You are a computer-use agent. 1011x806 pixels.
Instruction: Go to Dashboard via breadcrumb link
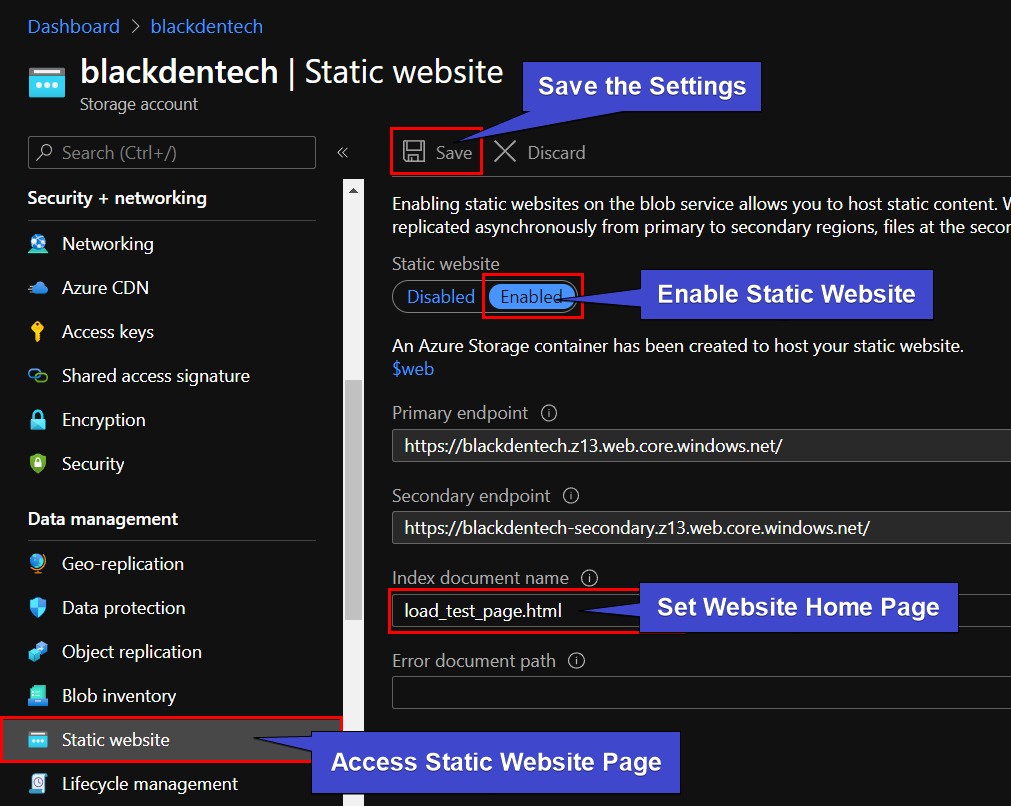click(74, 26)
